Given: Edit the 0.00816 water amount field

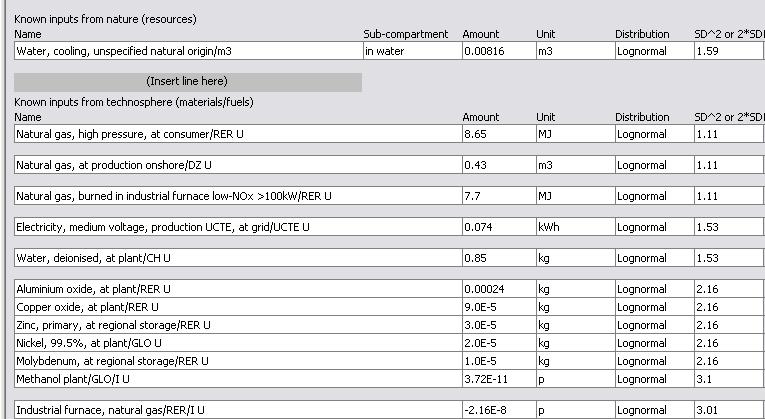Looking at the screenshot, I should pos(496,50).
